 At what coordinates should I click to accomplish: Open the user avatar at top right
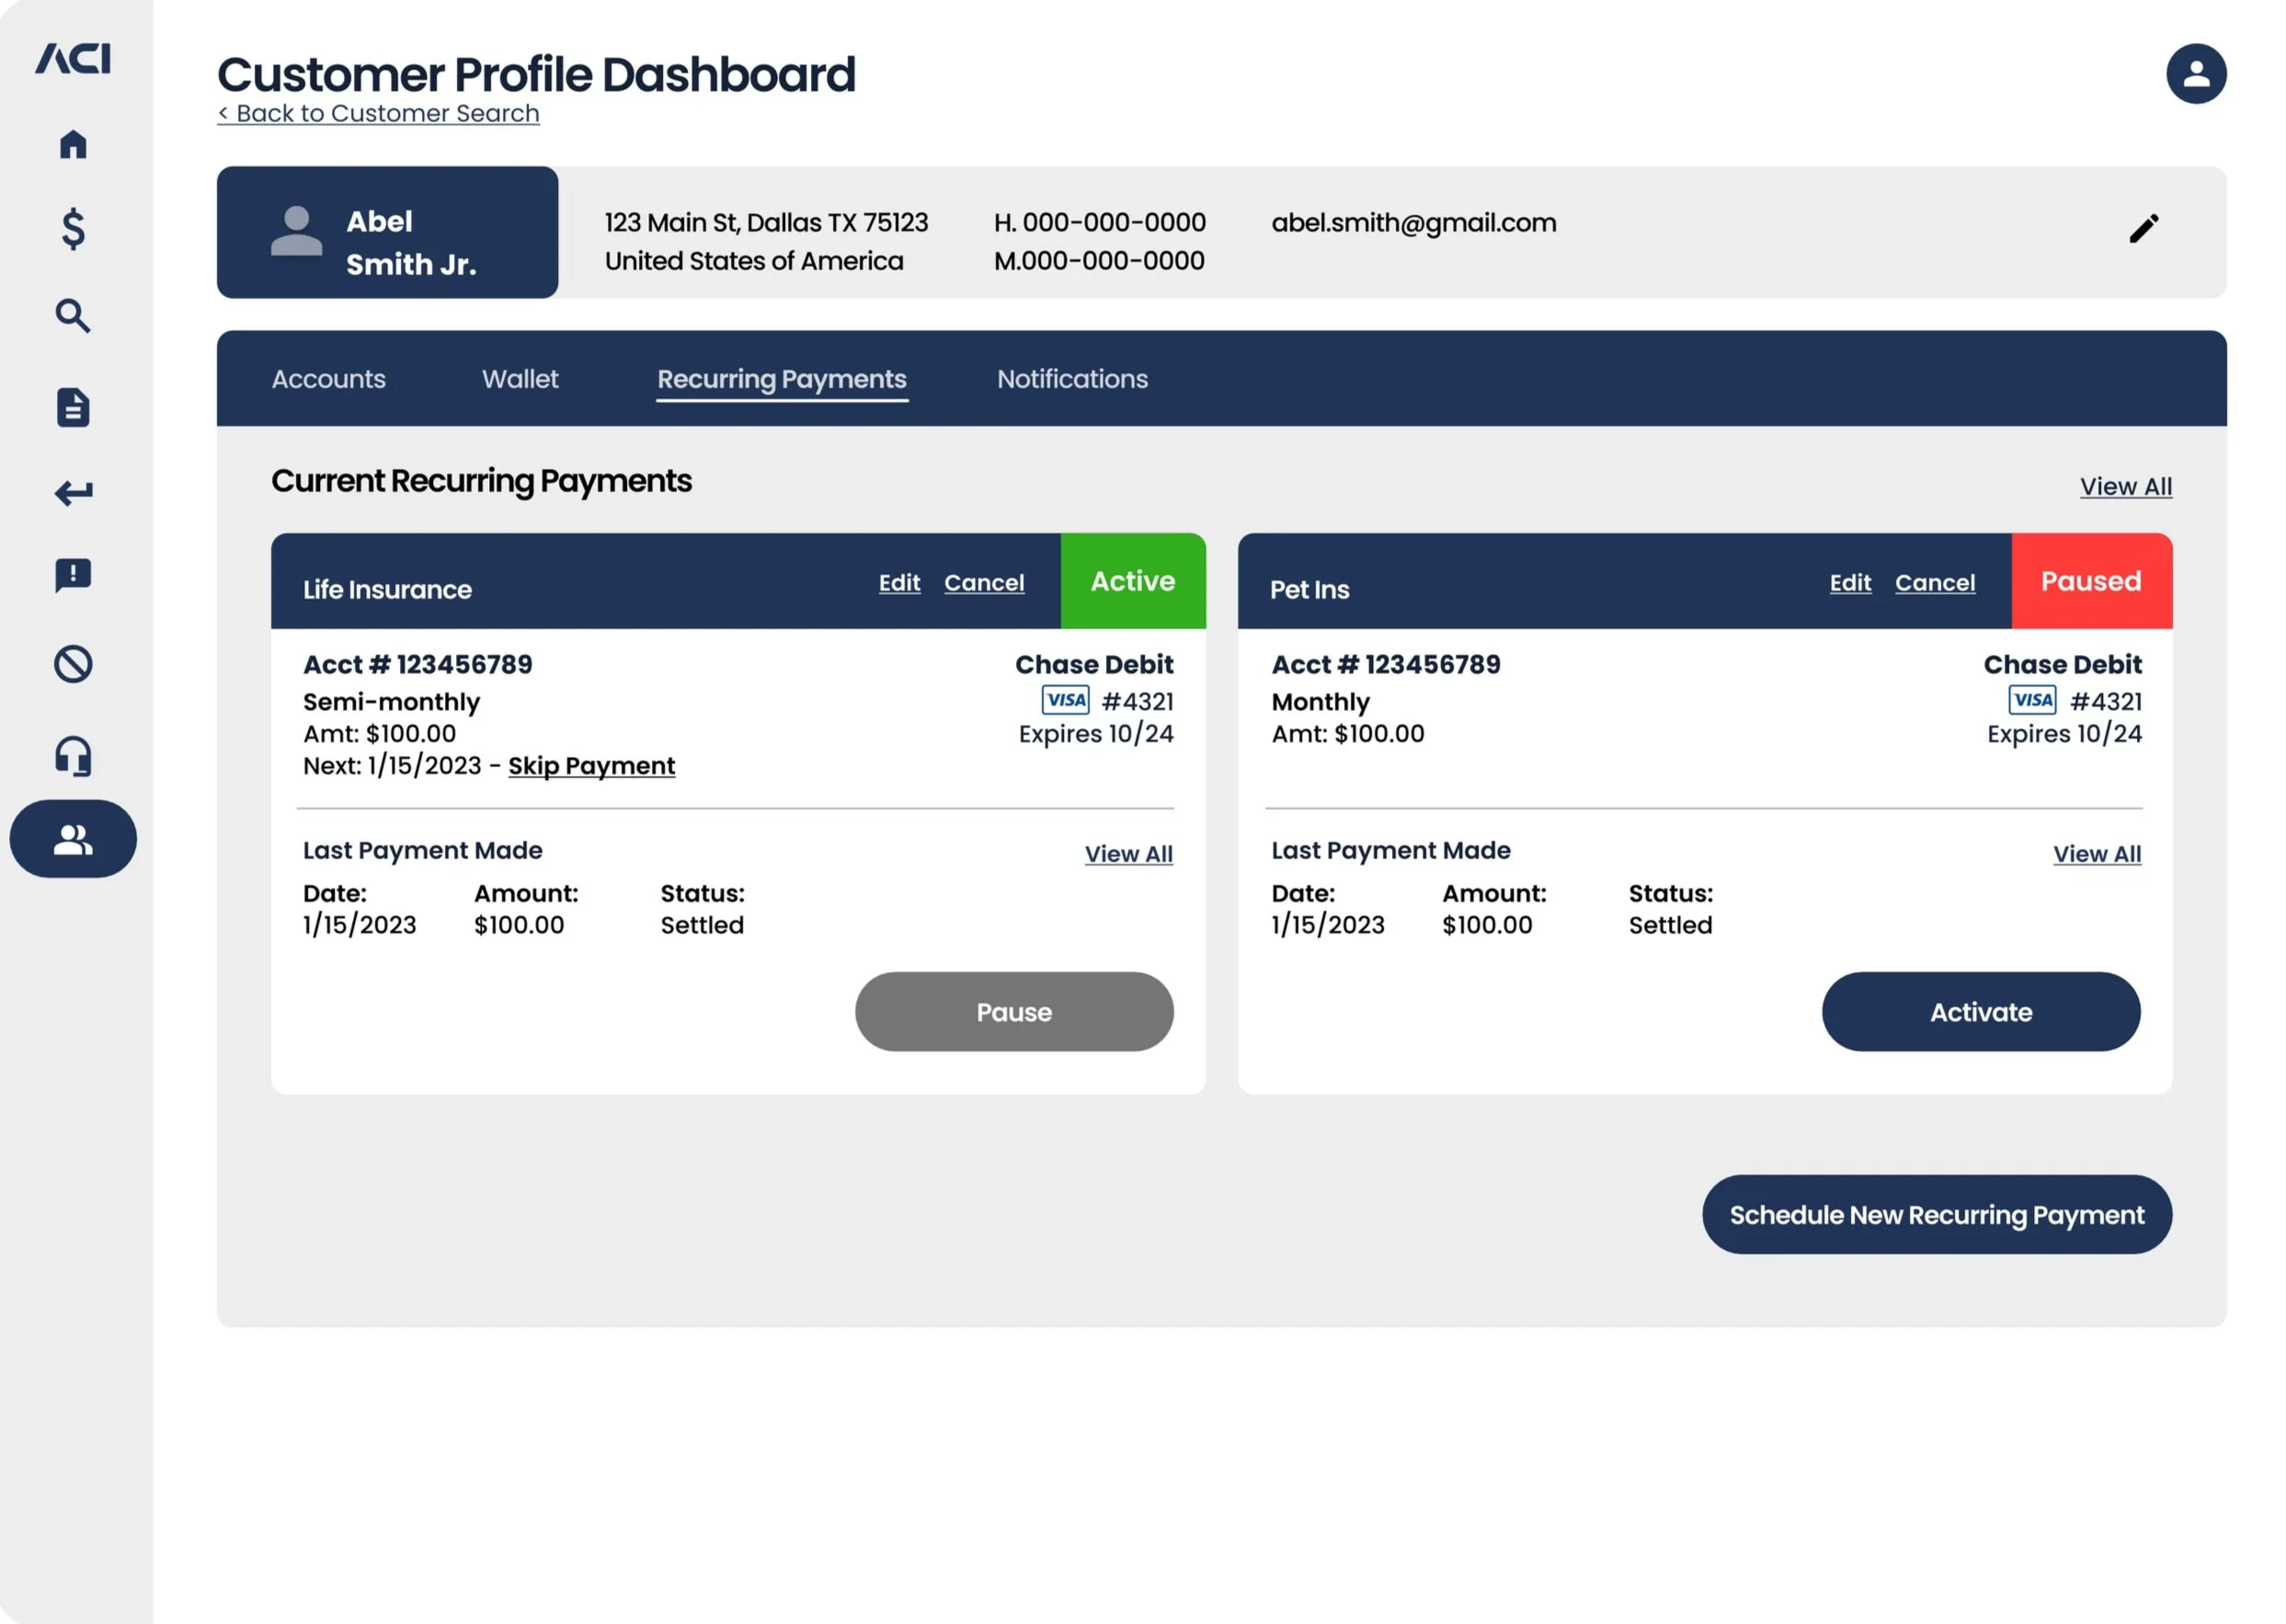[2195, 74]
